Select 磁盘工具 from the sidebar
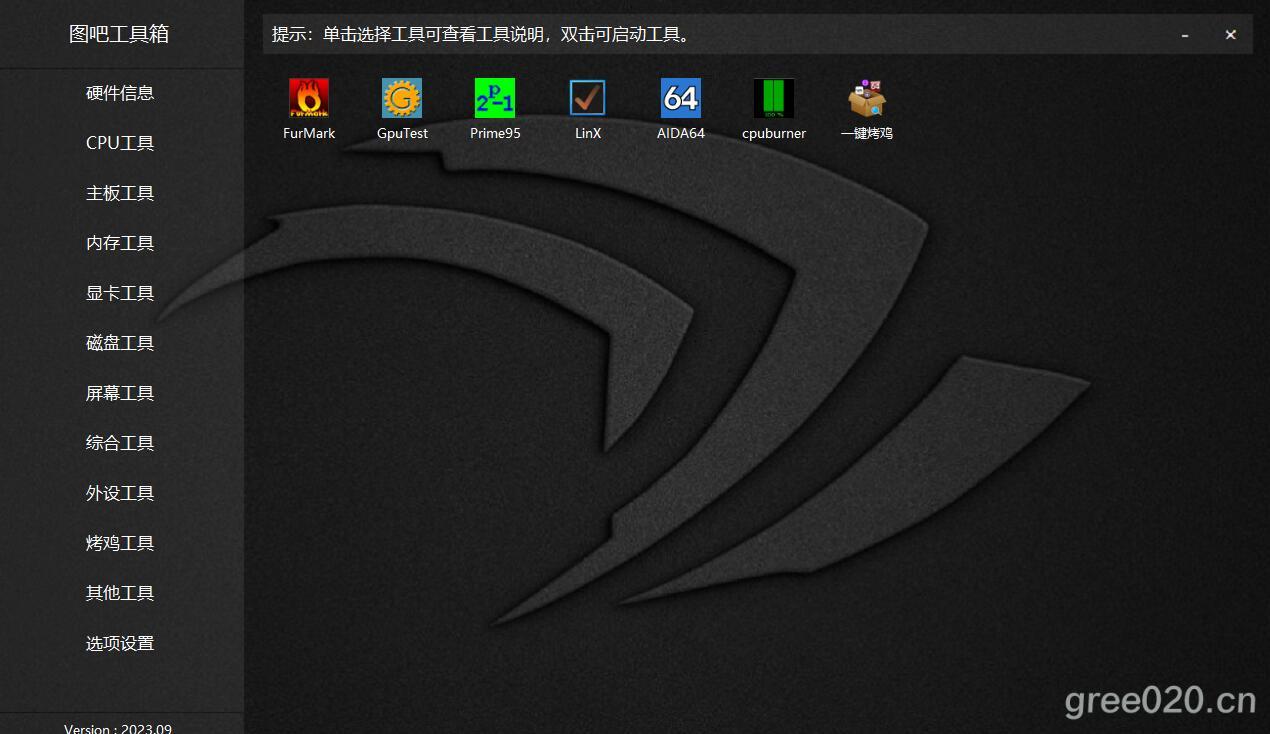This screenshot has width=1270, height=734. point(120,343)
